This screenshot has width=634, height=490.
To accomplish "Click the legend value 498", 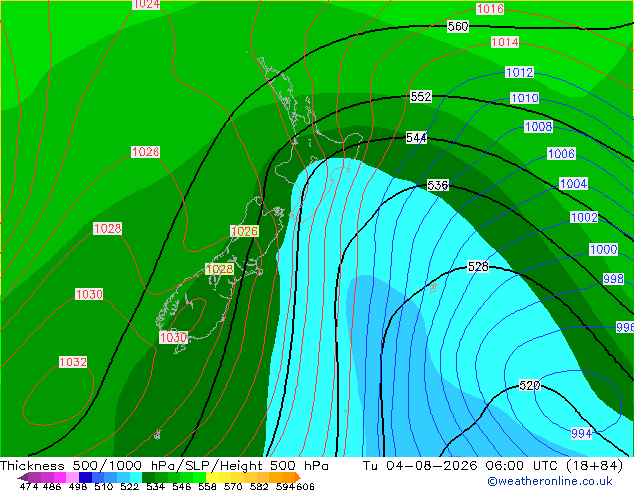I will tap(78, 486).
